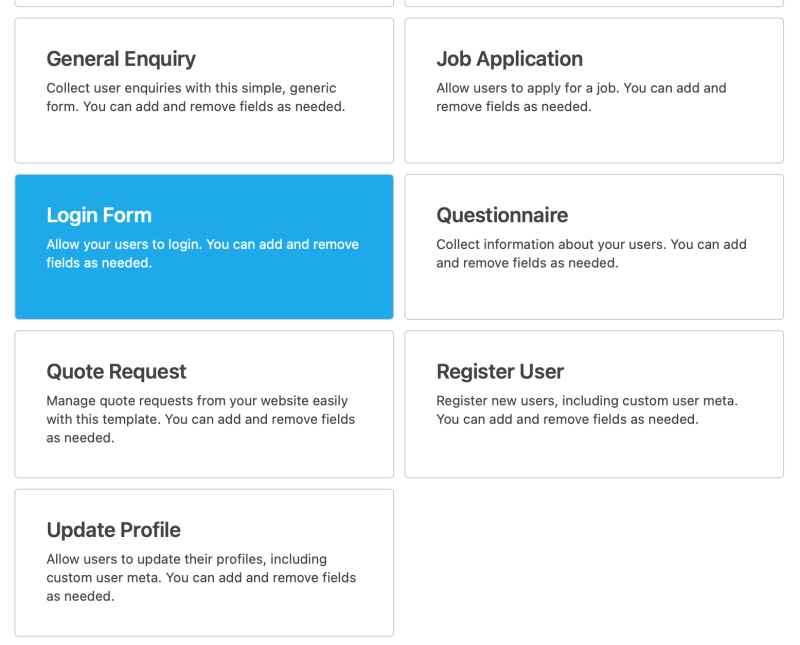This screenshot has height=645, width=800.
Task: Click the Questionnaire card heading
Action: [501, 215]
